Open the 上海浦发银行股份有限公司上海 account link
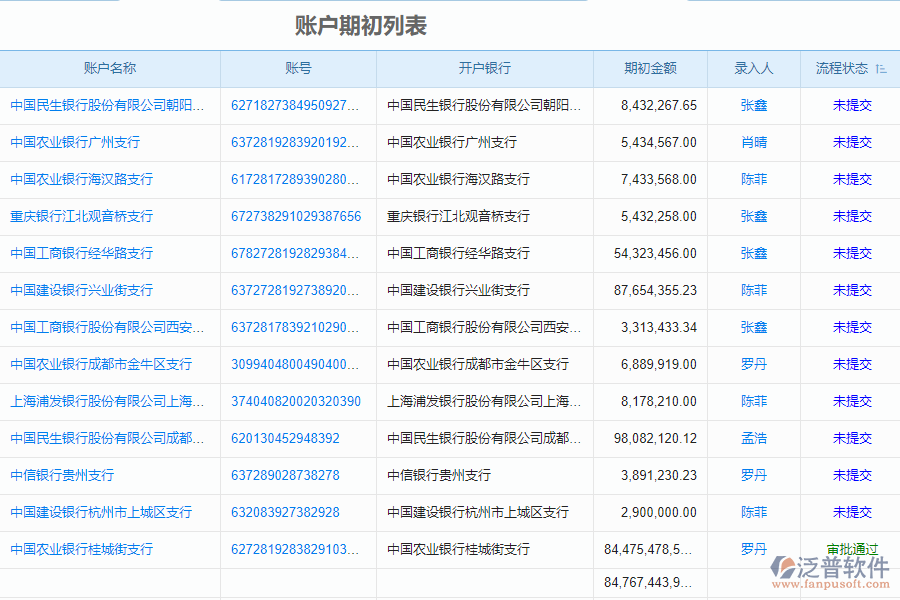This screenshot has width=900, height=600. coord(106,401)
